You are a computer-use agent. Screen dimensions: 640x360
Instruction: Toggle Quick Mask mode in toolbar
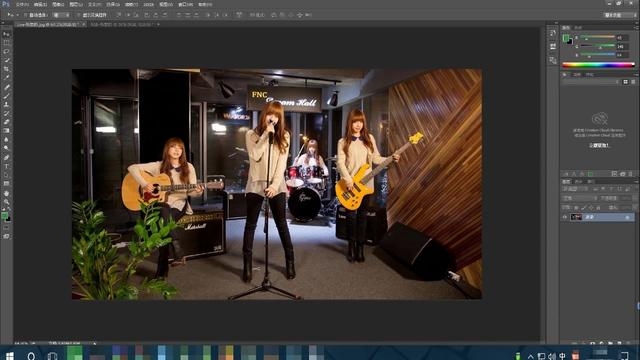point(7,228)
